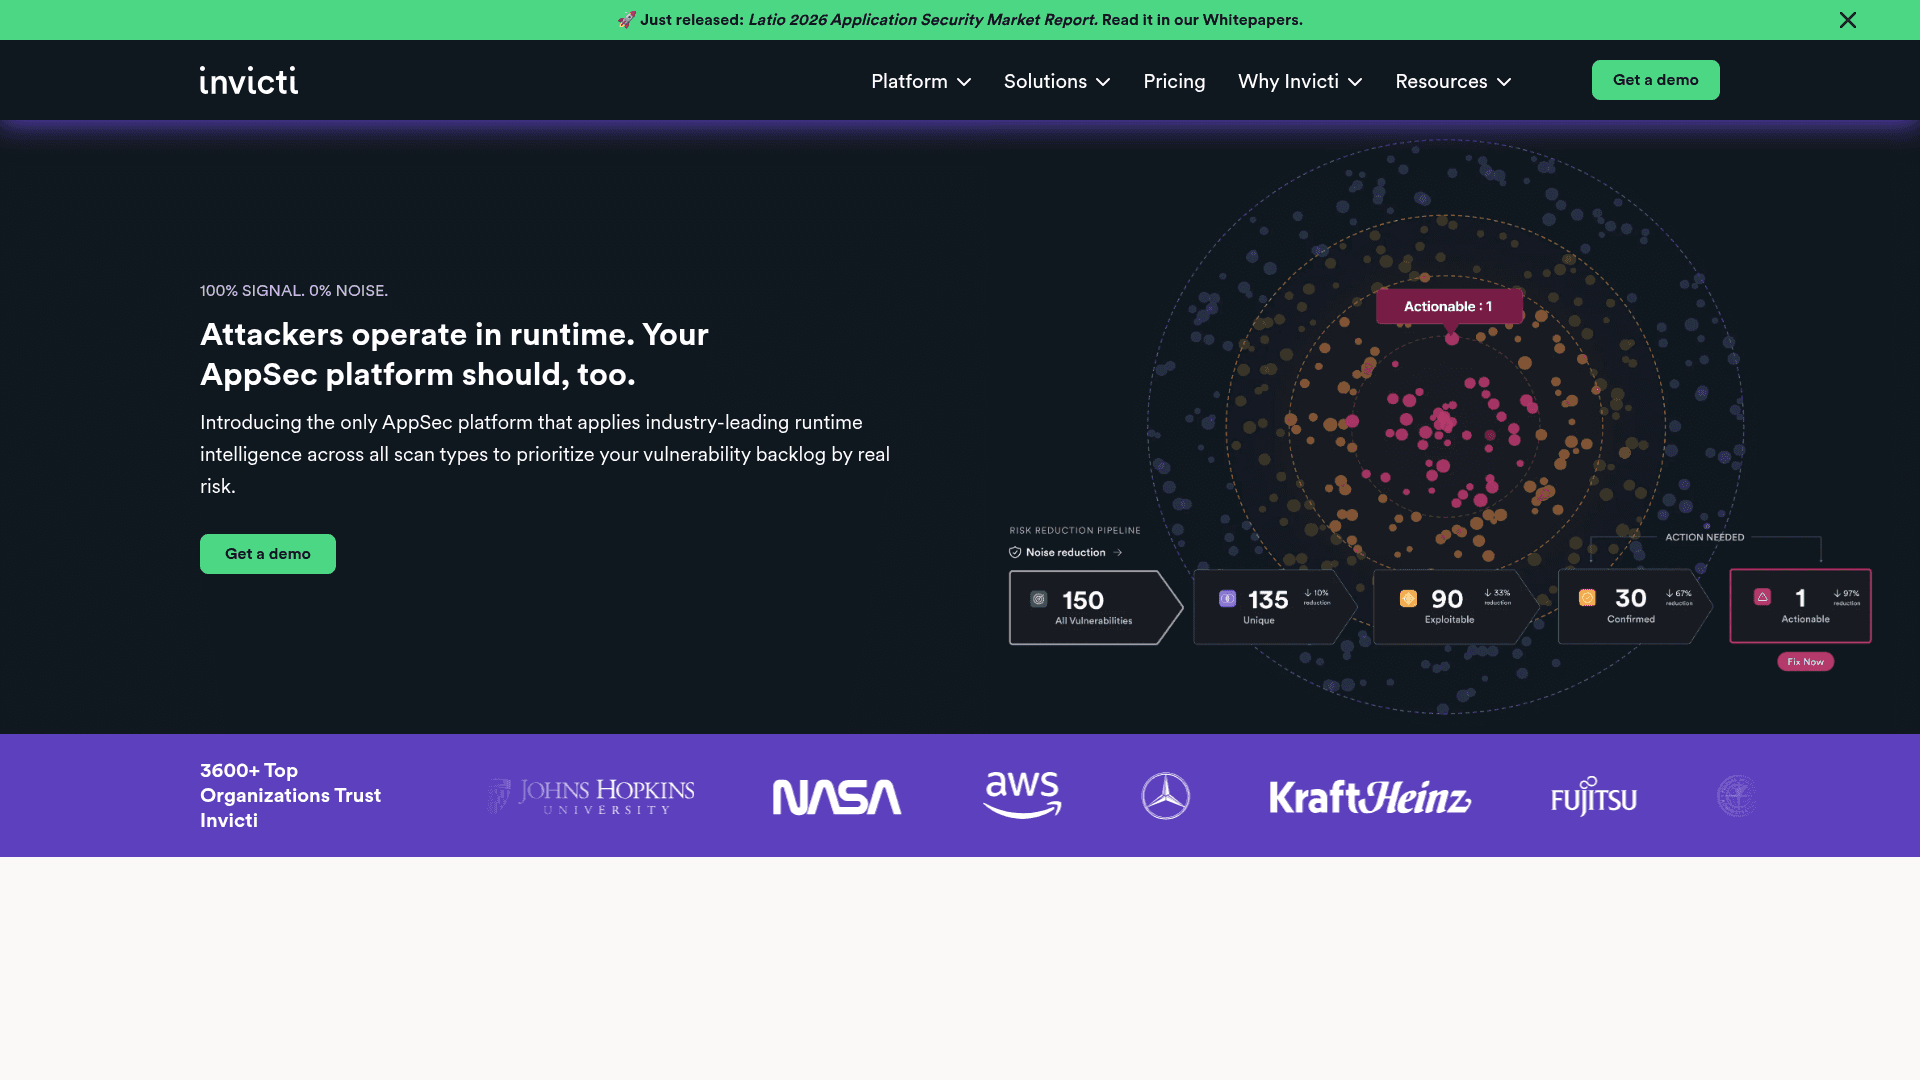Viewport: 1920px width, 1080px height.
Task: Click the 33% reduction indicator
Action: click(x=1497, y=597)
